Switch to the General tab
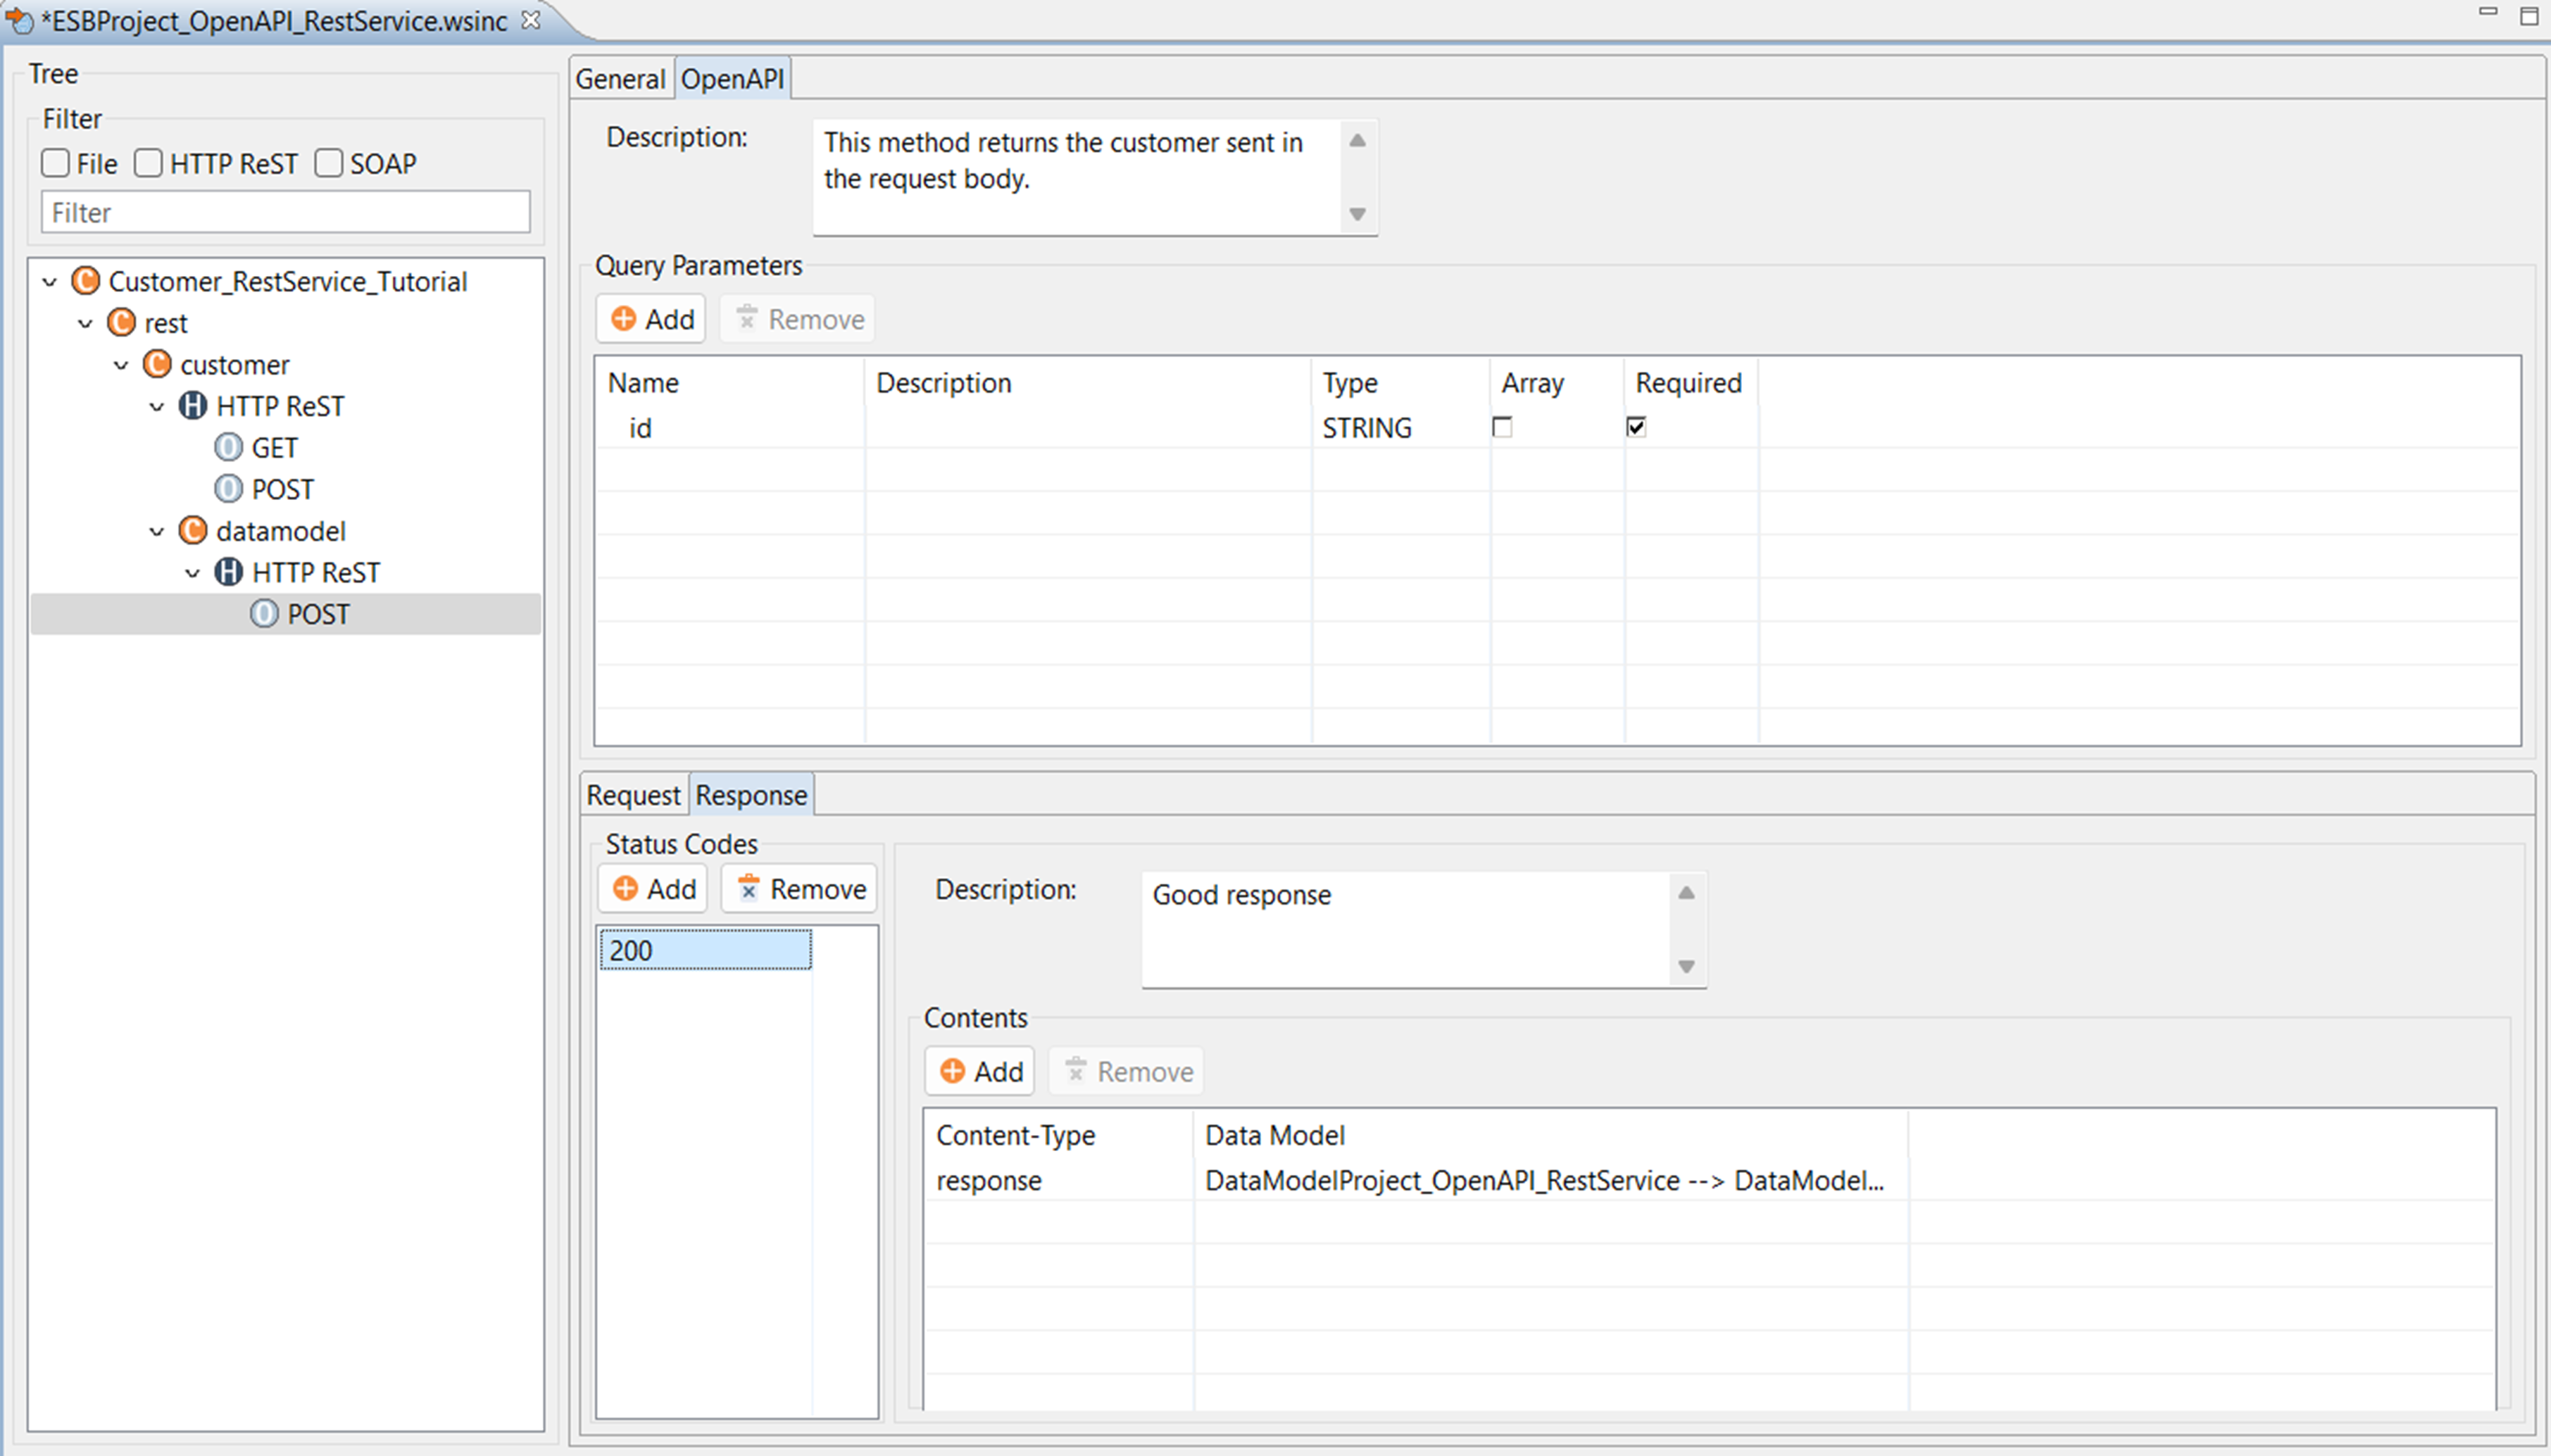This screenshot has width=2551, height=1456. coord(620,79)
